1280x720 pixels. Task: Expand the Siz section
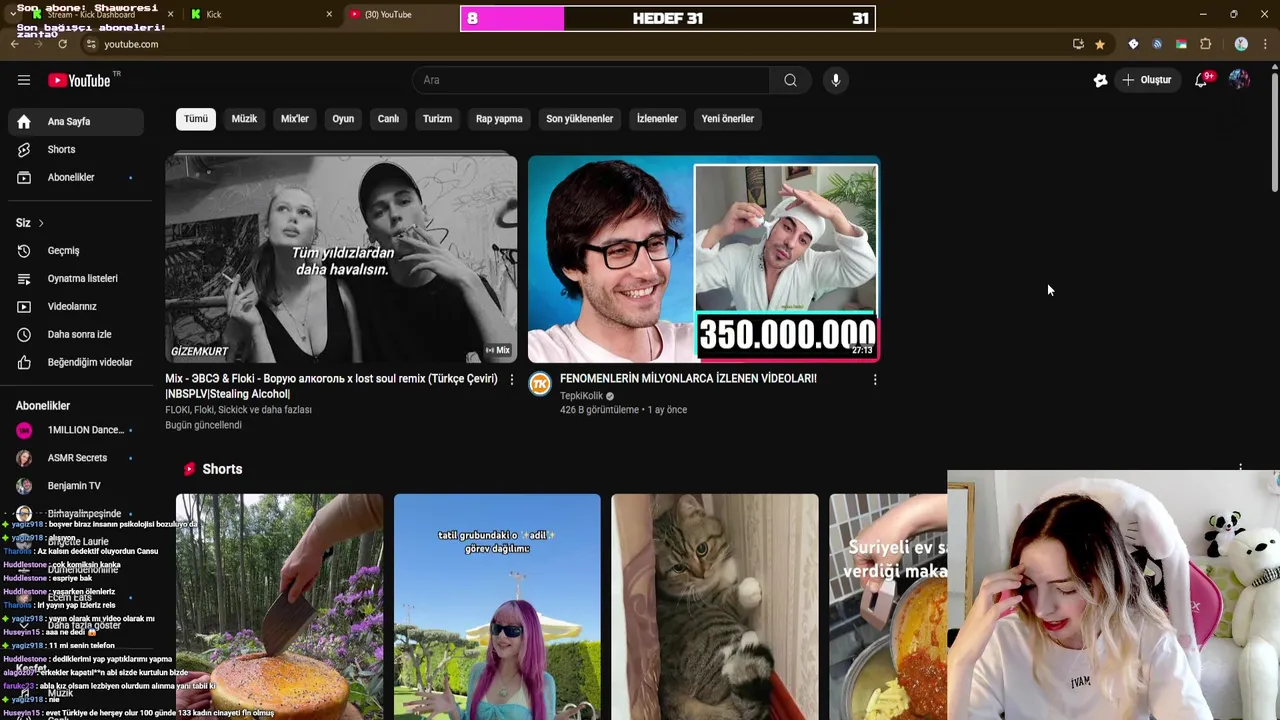[30, 223]
